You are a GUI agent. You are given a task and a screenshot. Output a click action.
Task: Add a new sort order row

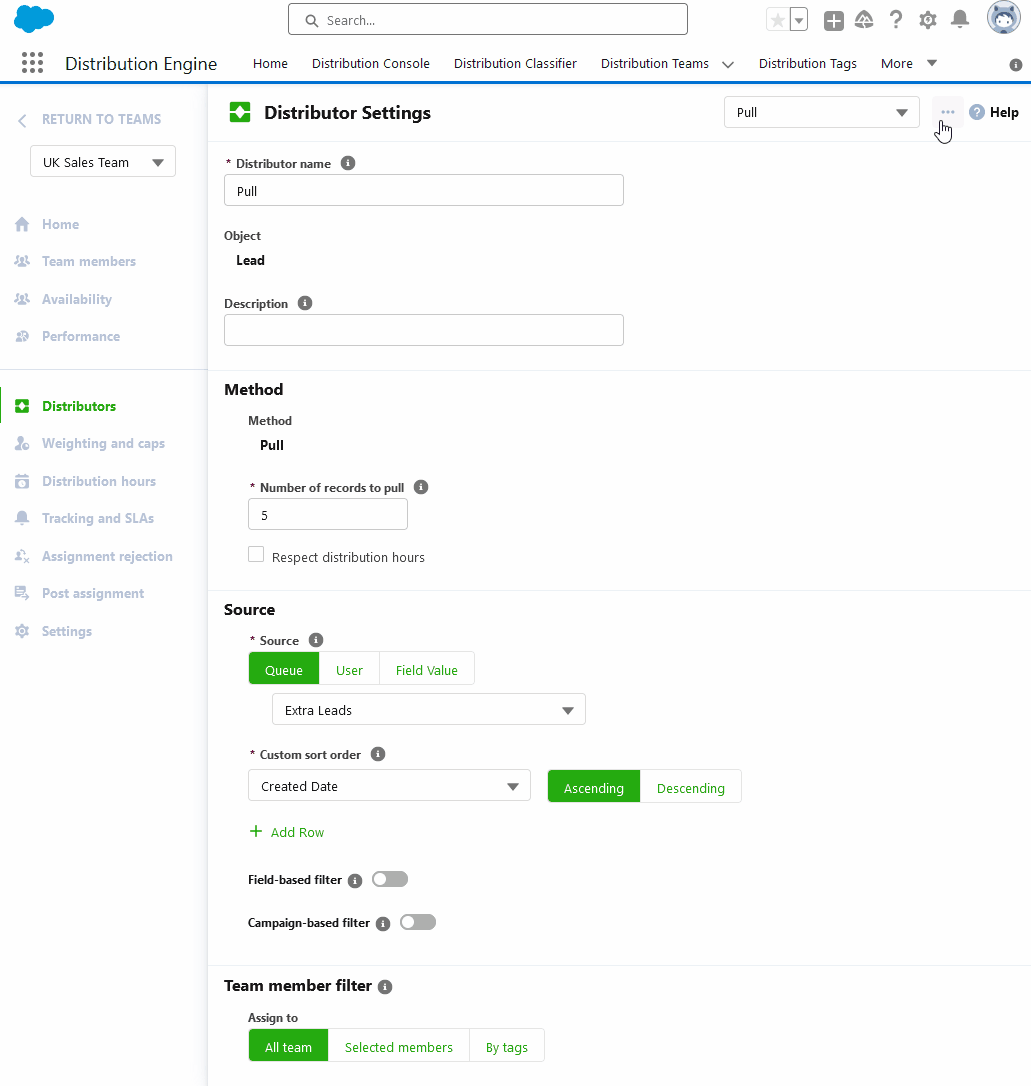coord(287,831)
